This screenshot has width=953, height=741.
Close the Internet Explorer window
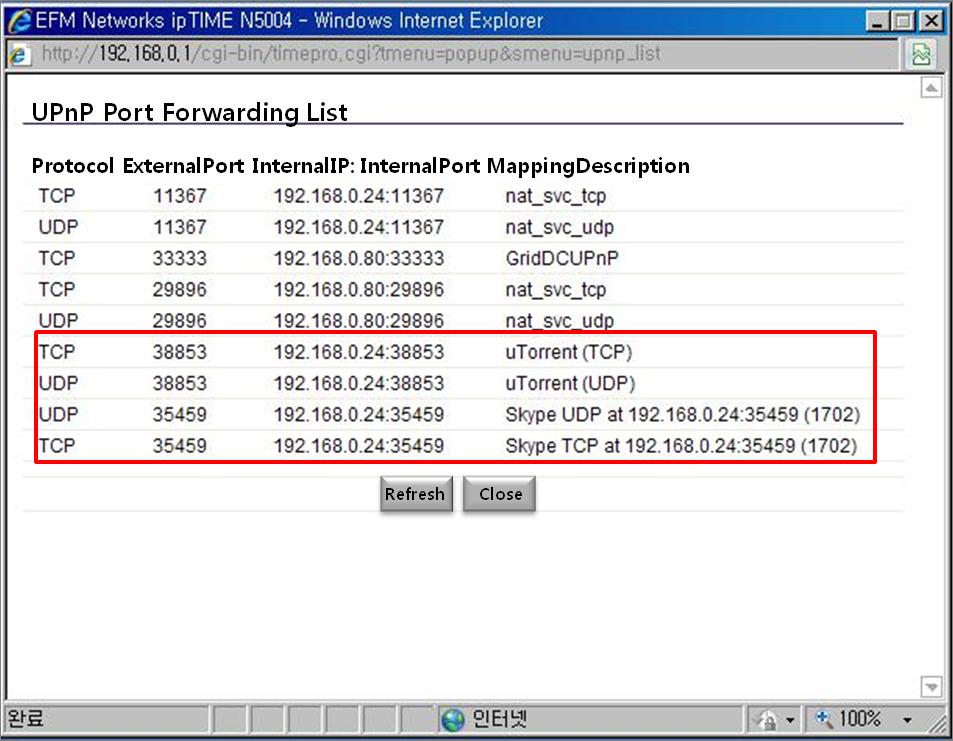click(931, 22)
